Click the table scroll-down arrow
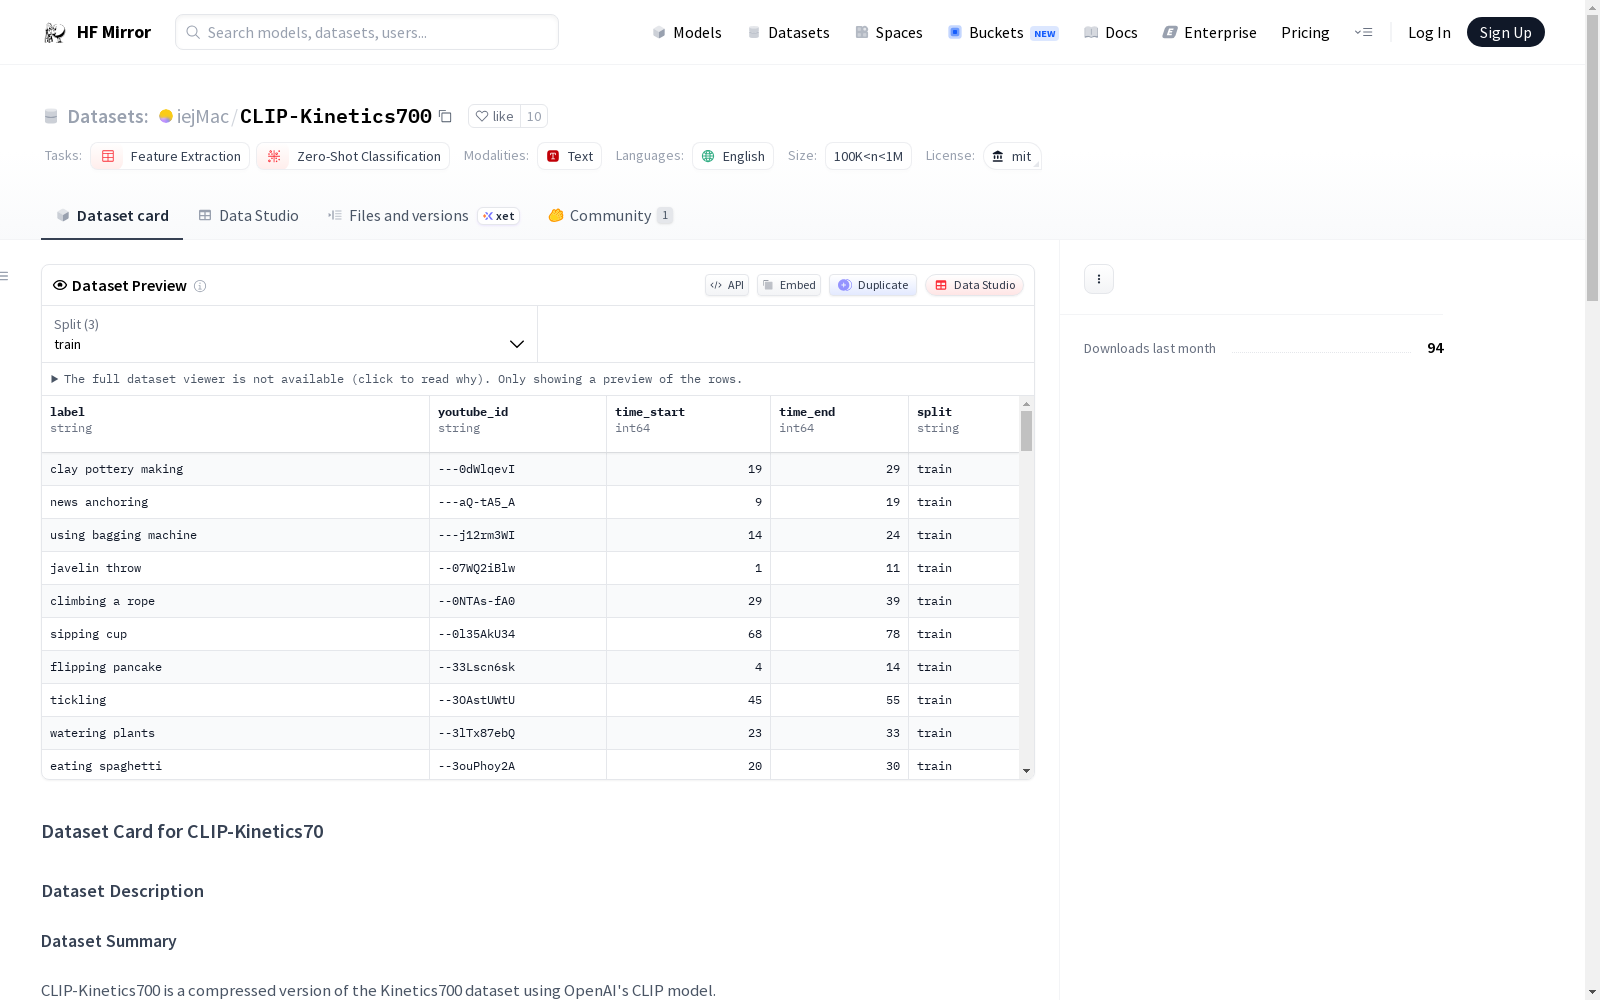The image size is (1600, 1000). (1026, 771)
